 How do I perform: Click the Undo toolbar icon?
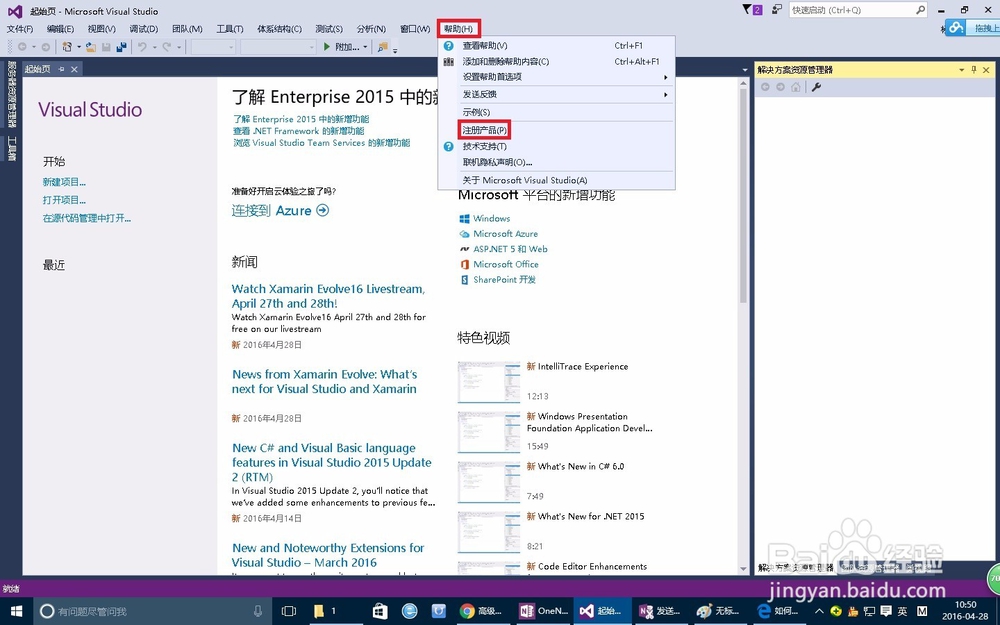coord(142,47)
